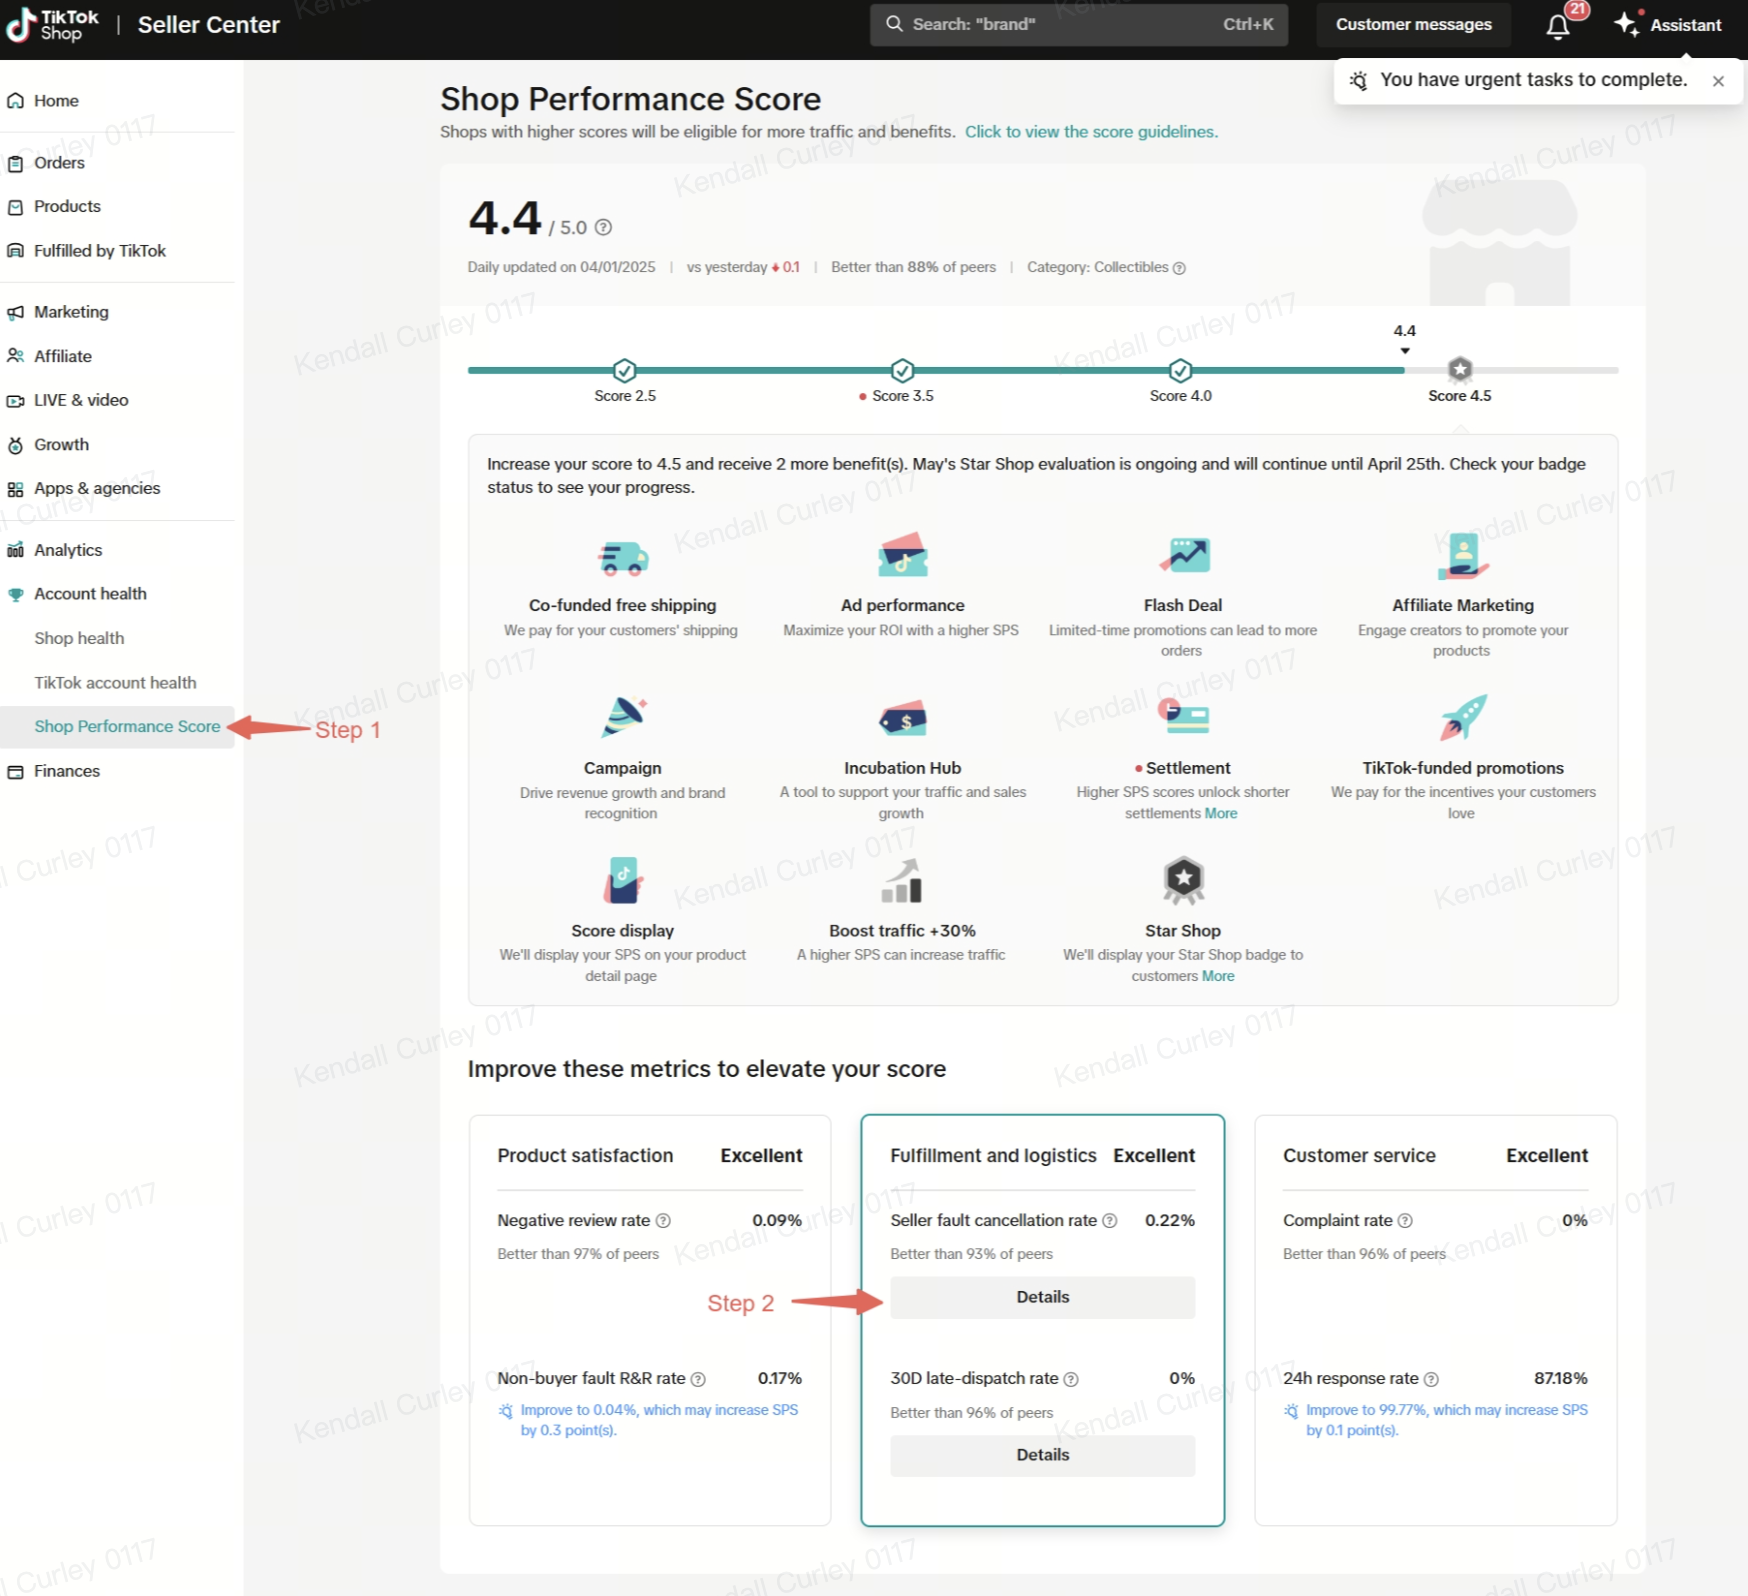The width and height of the screenshot is (1748, 1596).
Task: Click the notifications bell icon
Action: (1557, 26)
